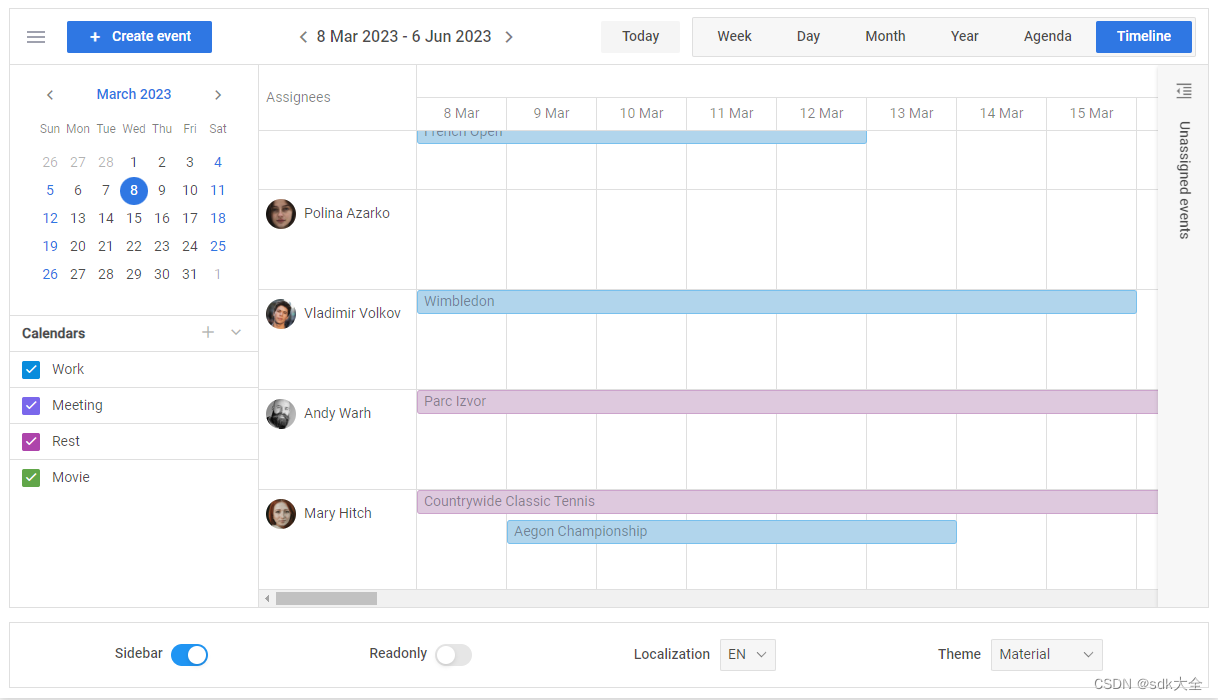Expand the Unassigned events panel icon

1184,91
